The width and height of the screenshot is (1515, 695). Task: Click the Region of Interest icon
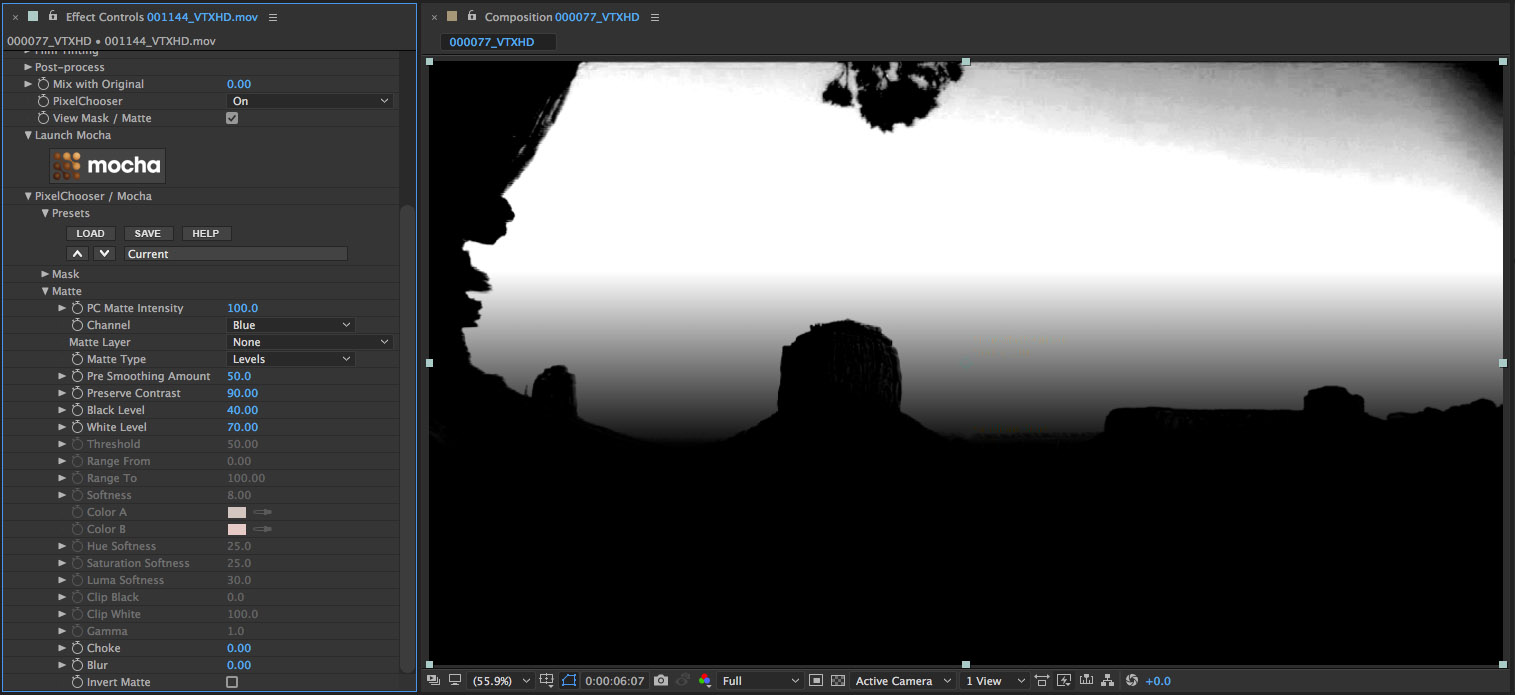coord(816,681)
